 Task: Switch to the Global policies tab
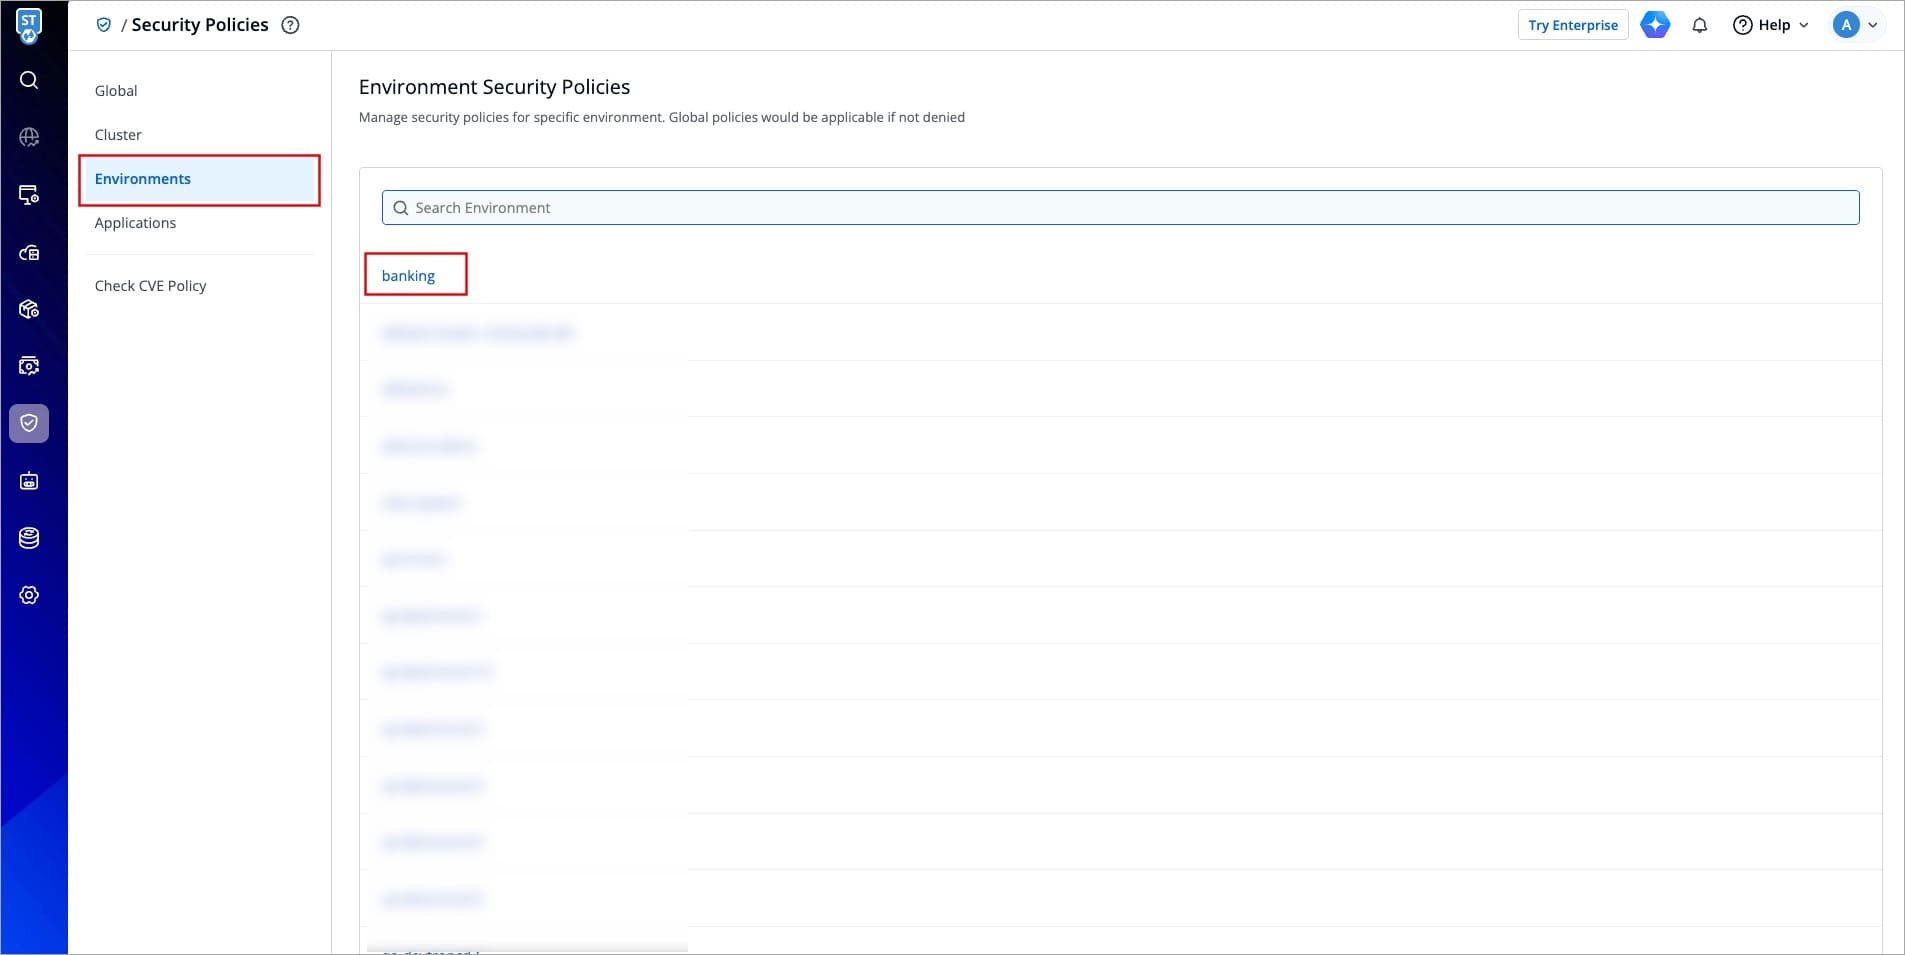(116, 91)
